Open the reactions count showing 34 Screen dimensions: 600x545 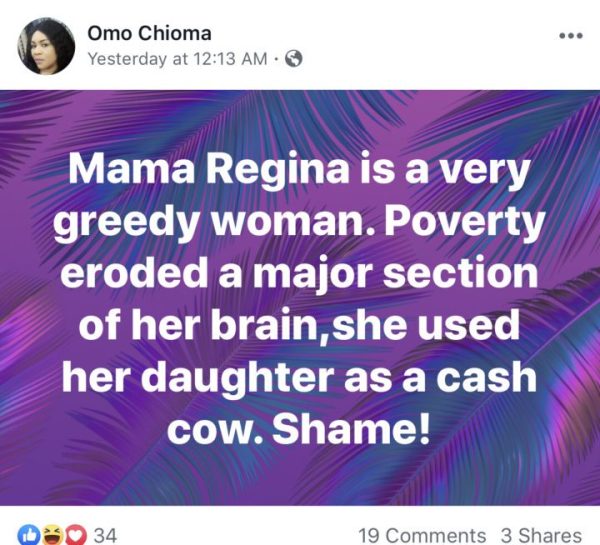point(105,536)
